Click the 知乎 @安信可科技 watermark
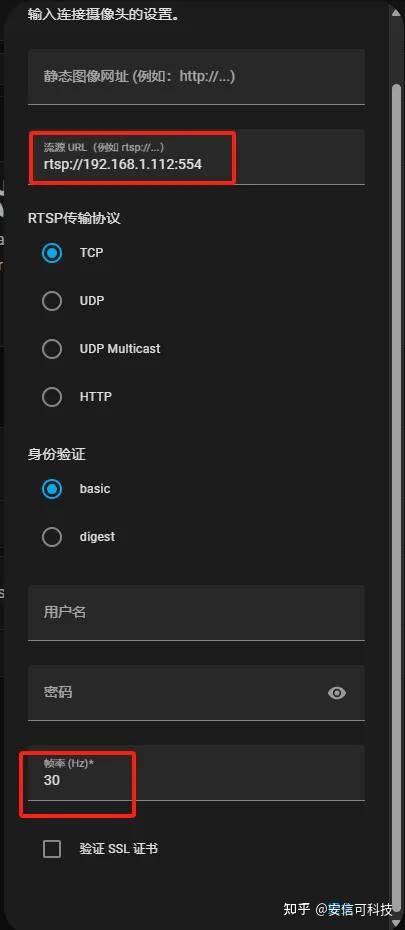This screenshot has height=930, width=405. [x=337, y=909]
